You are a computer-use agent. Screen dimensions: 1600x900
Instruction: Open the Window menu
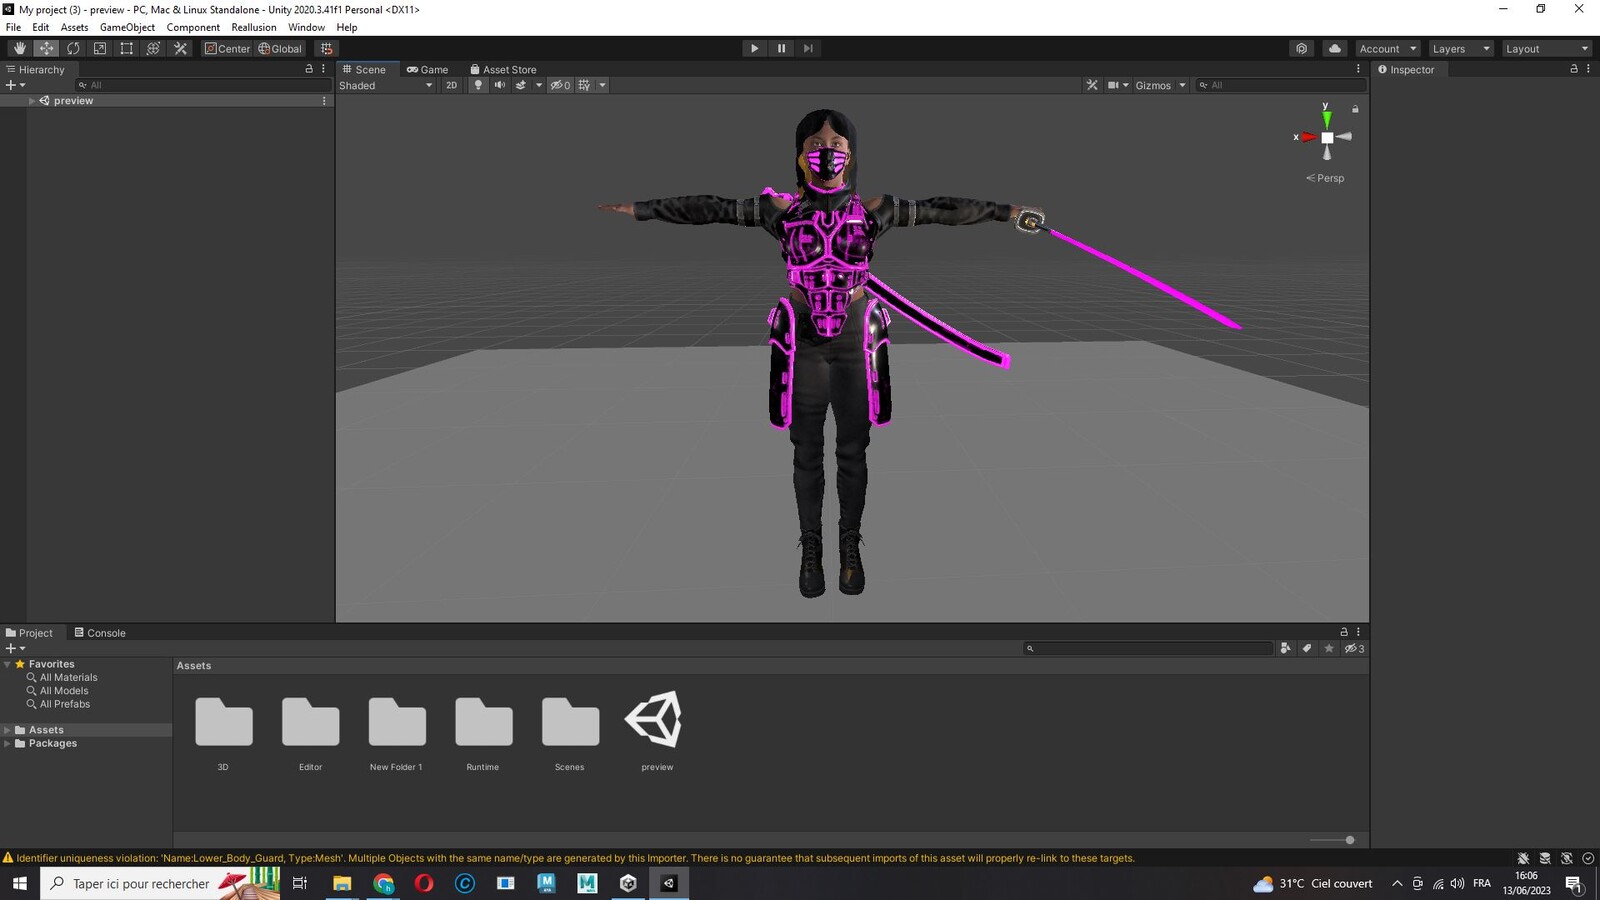[306, 27]
